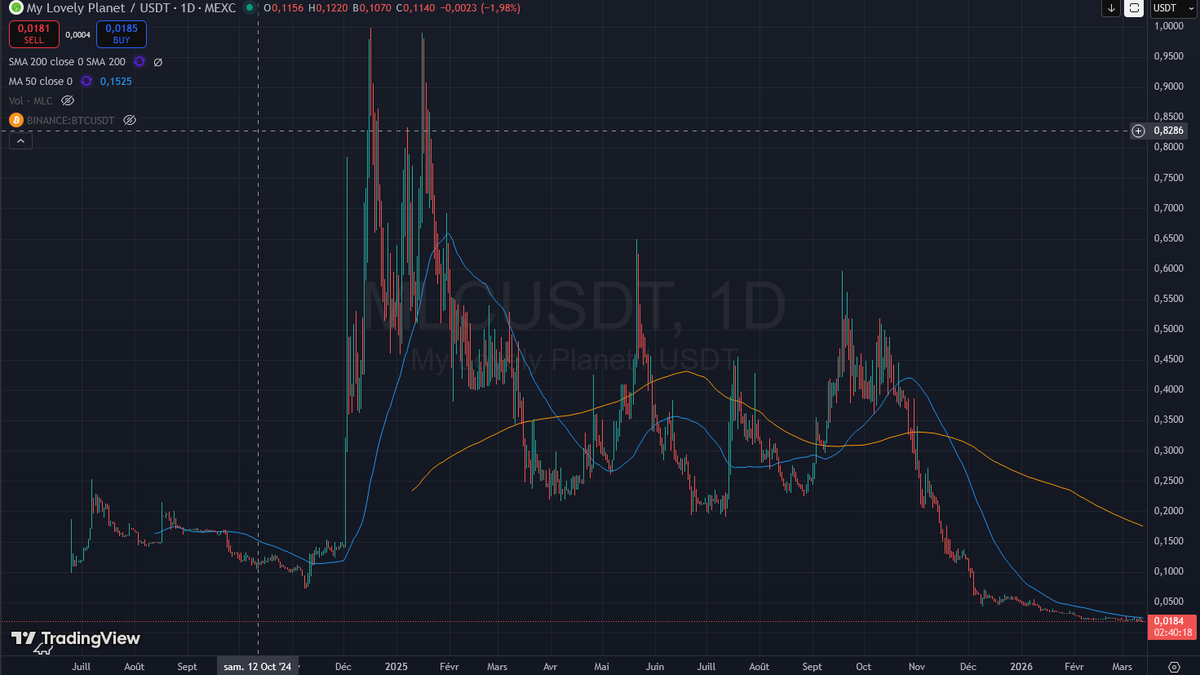Click the Mars label at time axis end
1200x675 pixels.
click(1122, 665)
